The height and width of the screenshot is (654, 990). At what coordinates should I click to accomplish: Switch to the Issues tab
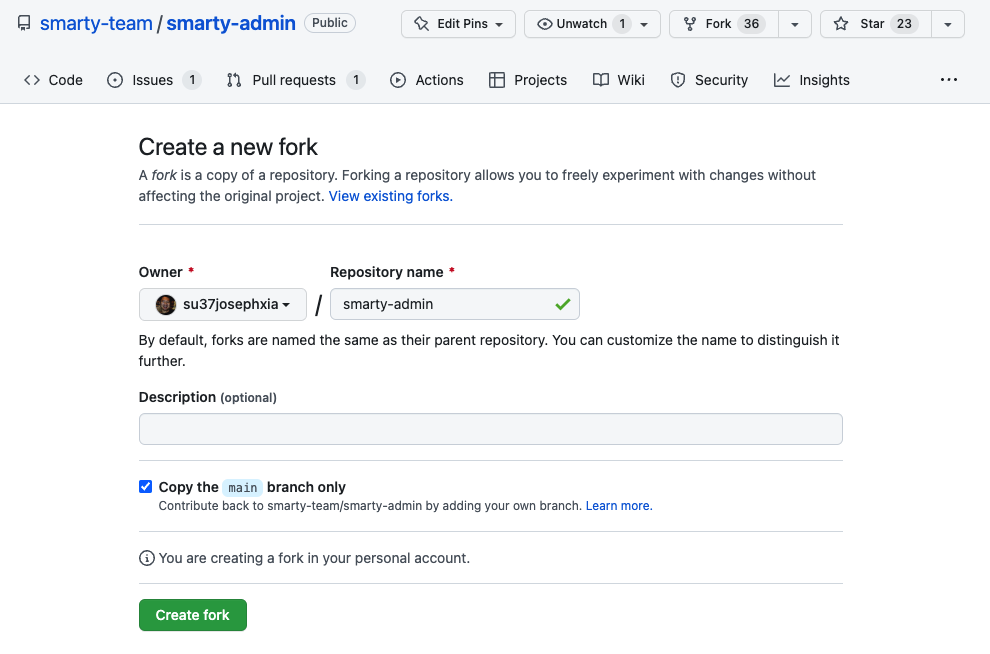pos(153,80)
